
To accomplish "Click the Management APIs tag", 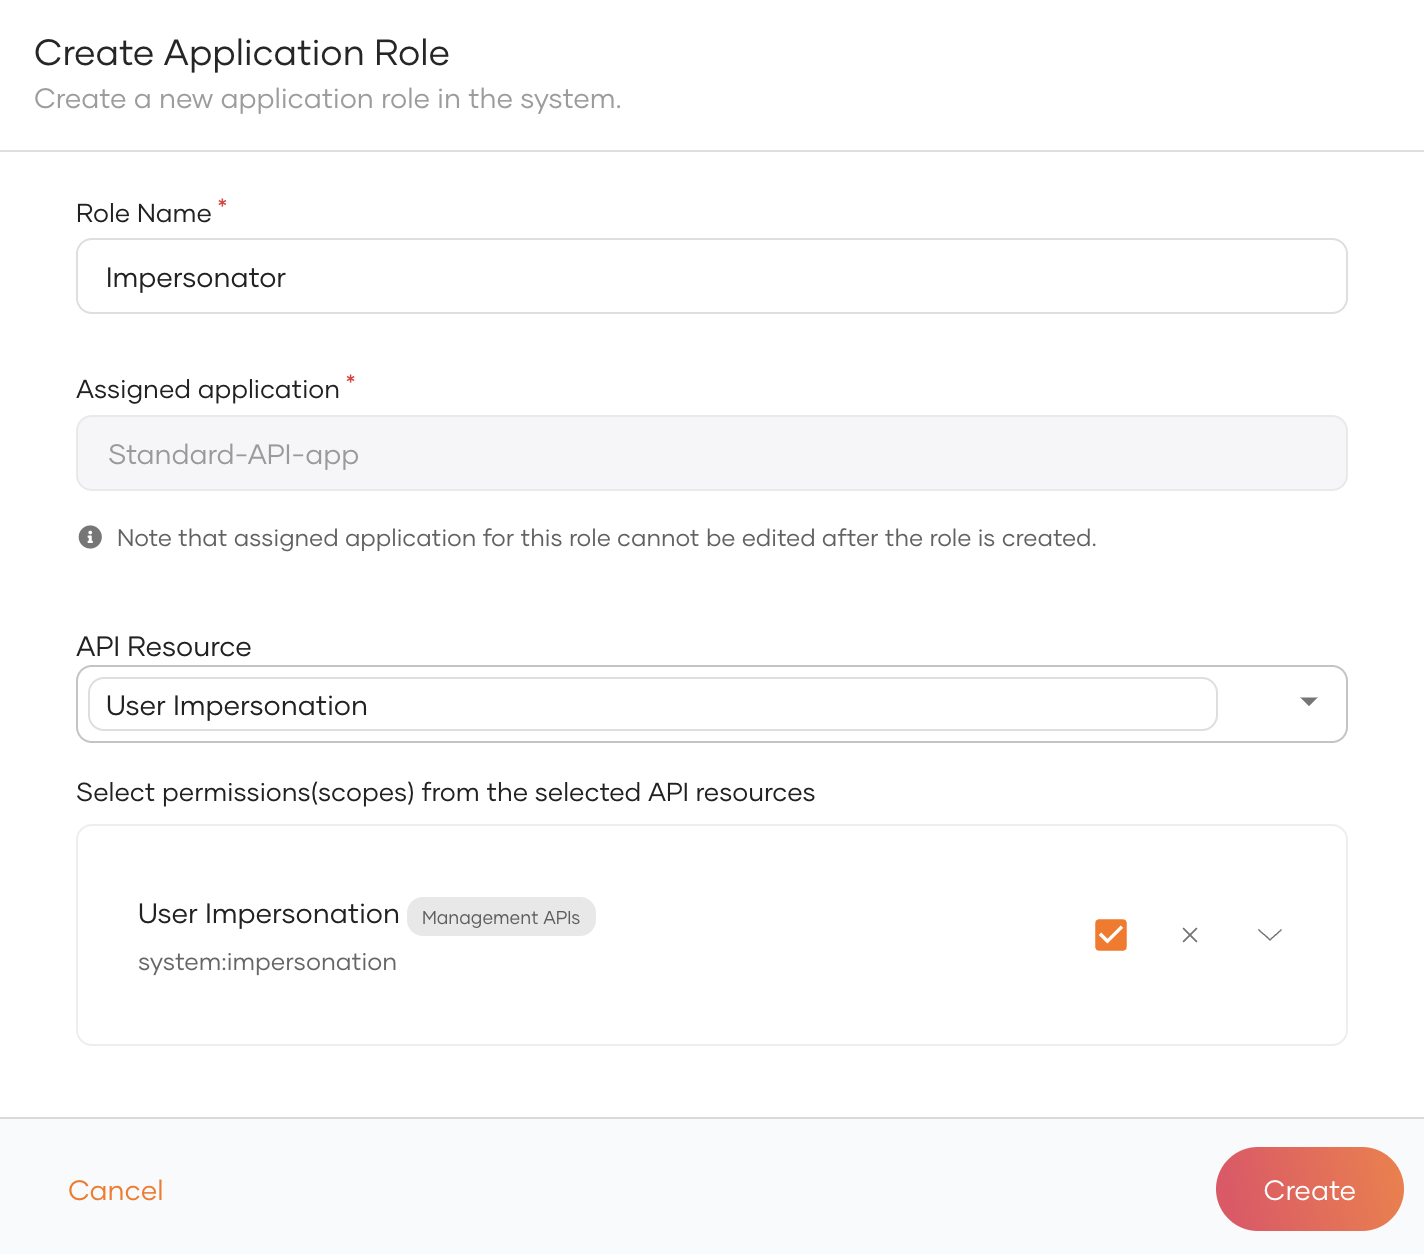I will [501, 917].
